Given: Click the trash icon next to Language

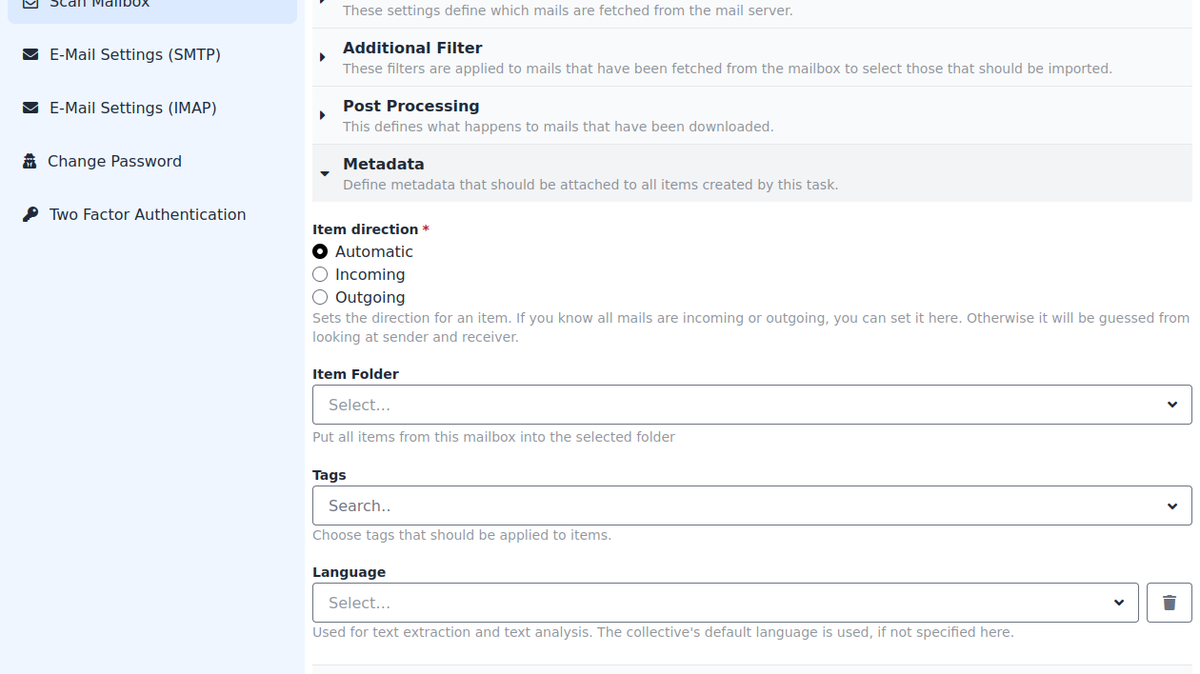Looking at the screenshot, I should pos(1169,603).
